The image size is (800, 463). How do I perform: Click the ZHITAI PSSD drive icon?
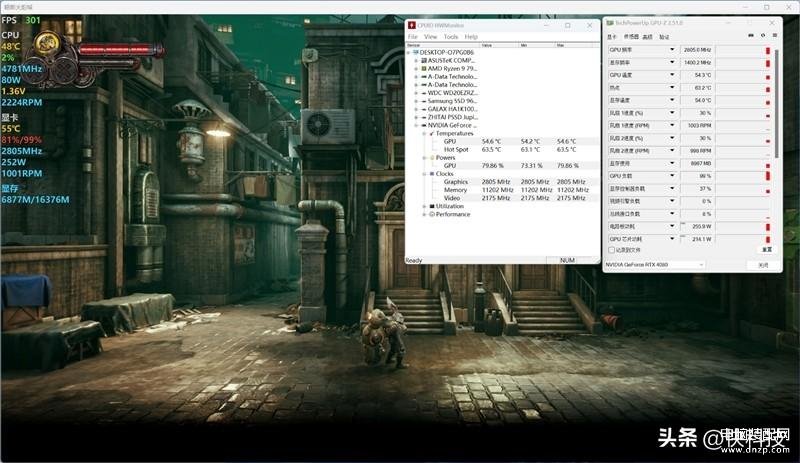(423, 117)
